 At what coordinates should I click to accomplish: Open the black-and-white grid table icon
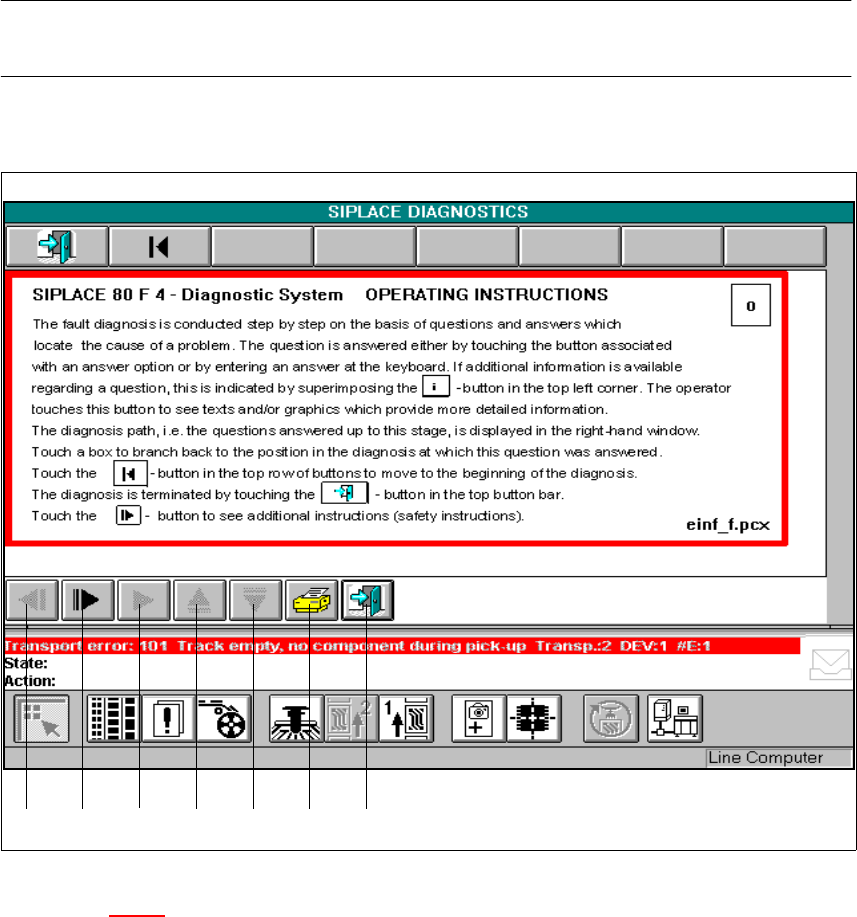113,719
